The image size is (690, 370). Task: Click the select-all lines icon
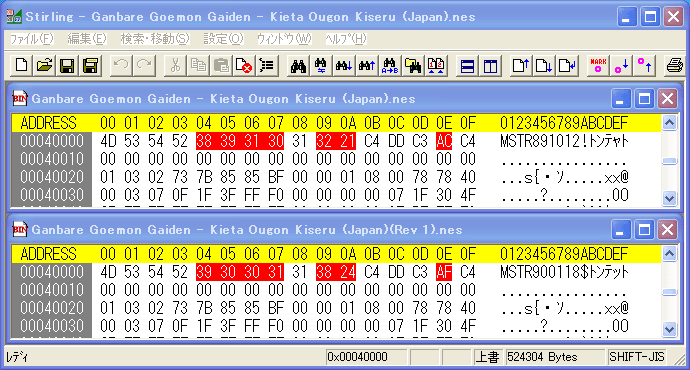click(x=267, y=66)
